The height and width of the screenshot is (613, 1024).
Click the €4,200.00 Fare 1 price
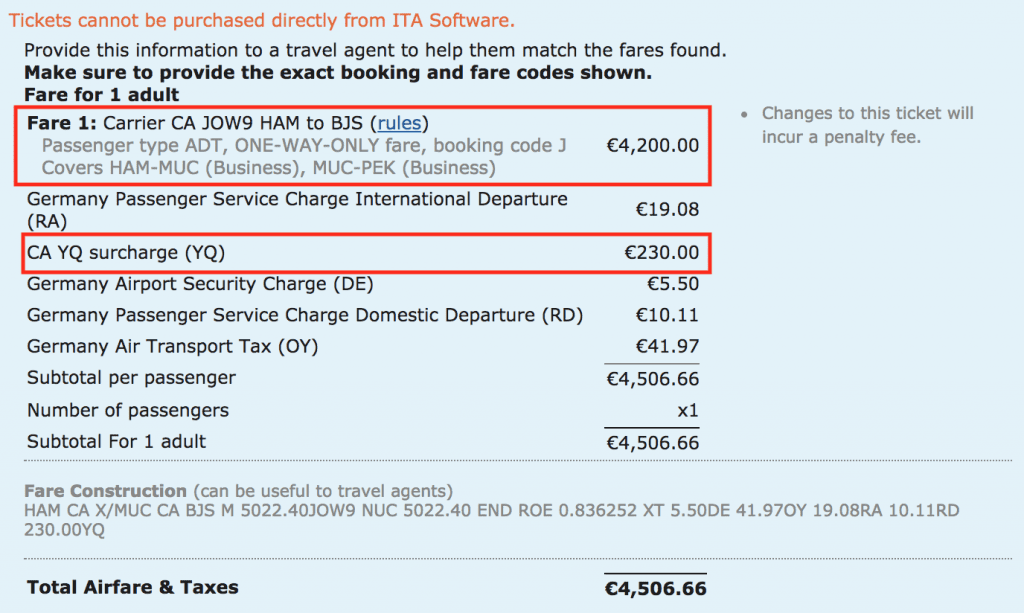653,146
